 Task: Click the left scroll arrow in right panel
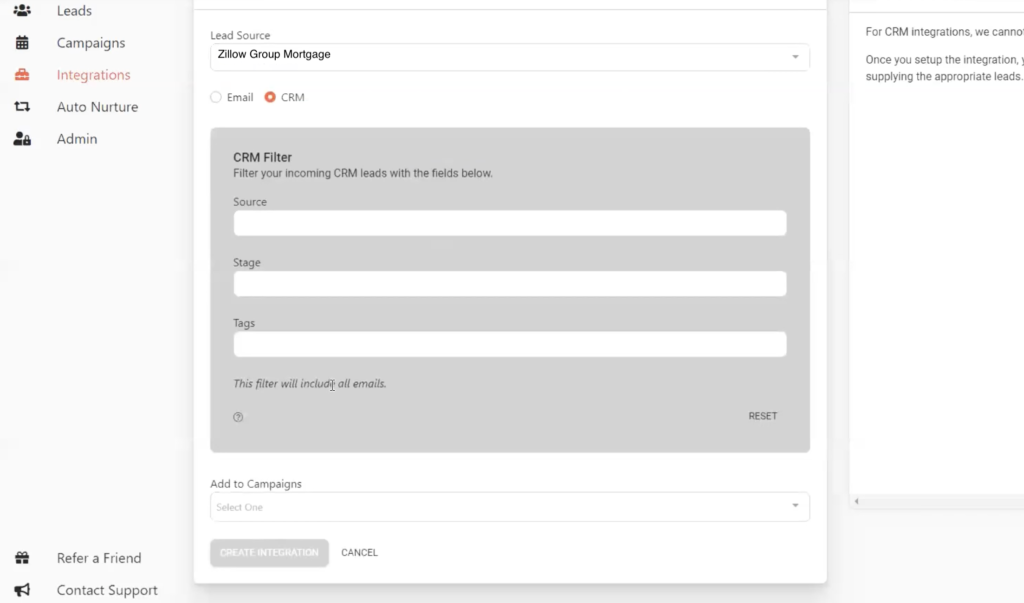click(857, 501)
